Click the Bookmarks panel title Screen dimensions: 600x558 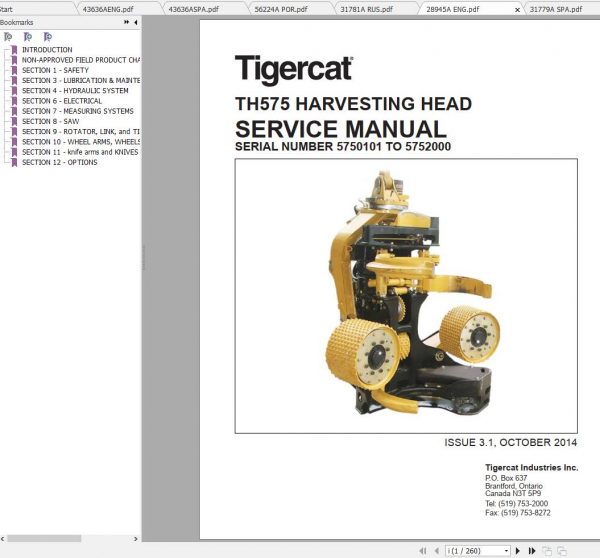(x=16, y=23)
